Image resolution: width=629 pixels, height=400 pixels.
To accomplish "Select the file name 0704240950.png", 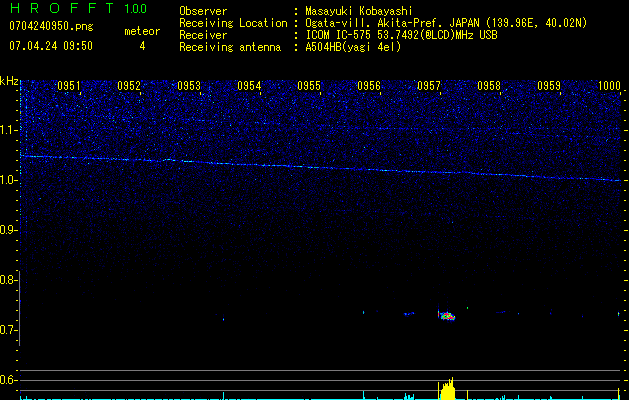I will (x=51, y=26).
